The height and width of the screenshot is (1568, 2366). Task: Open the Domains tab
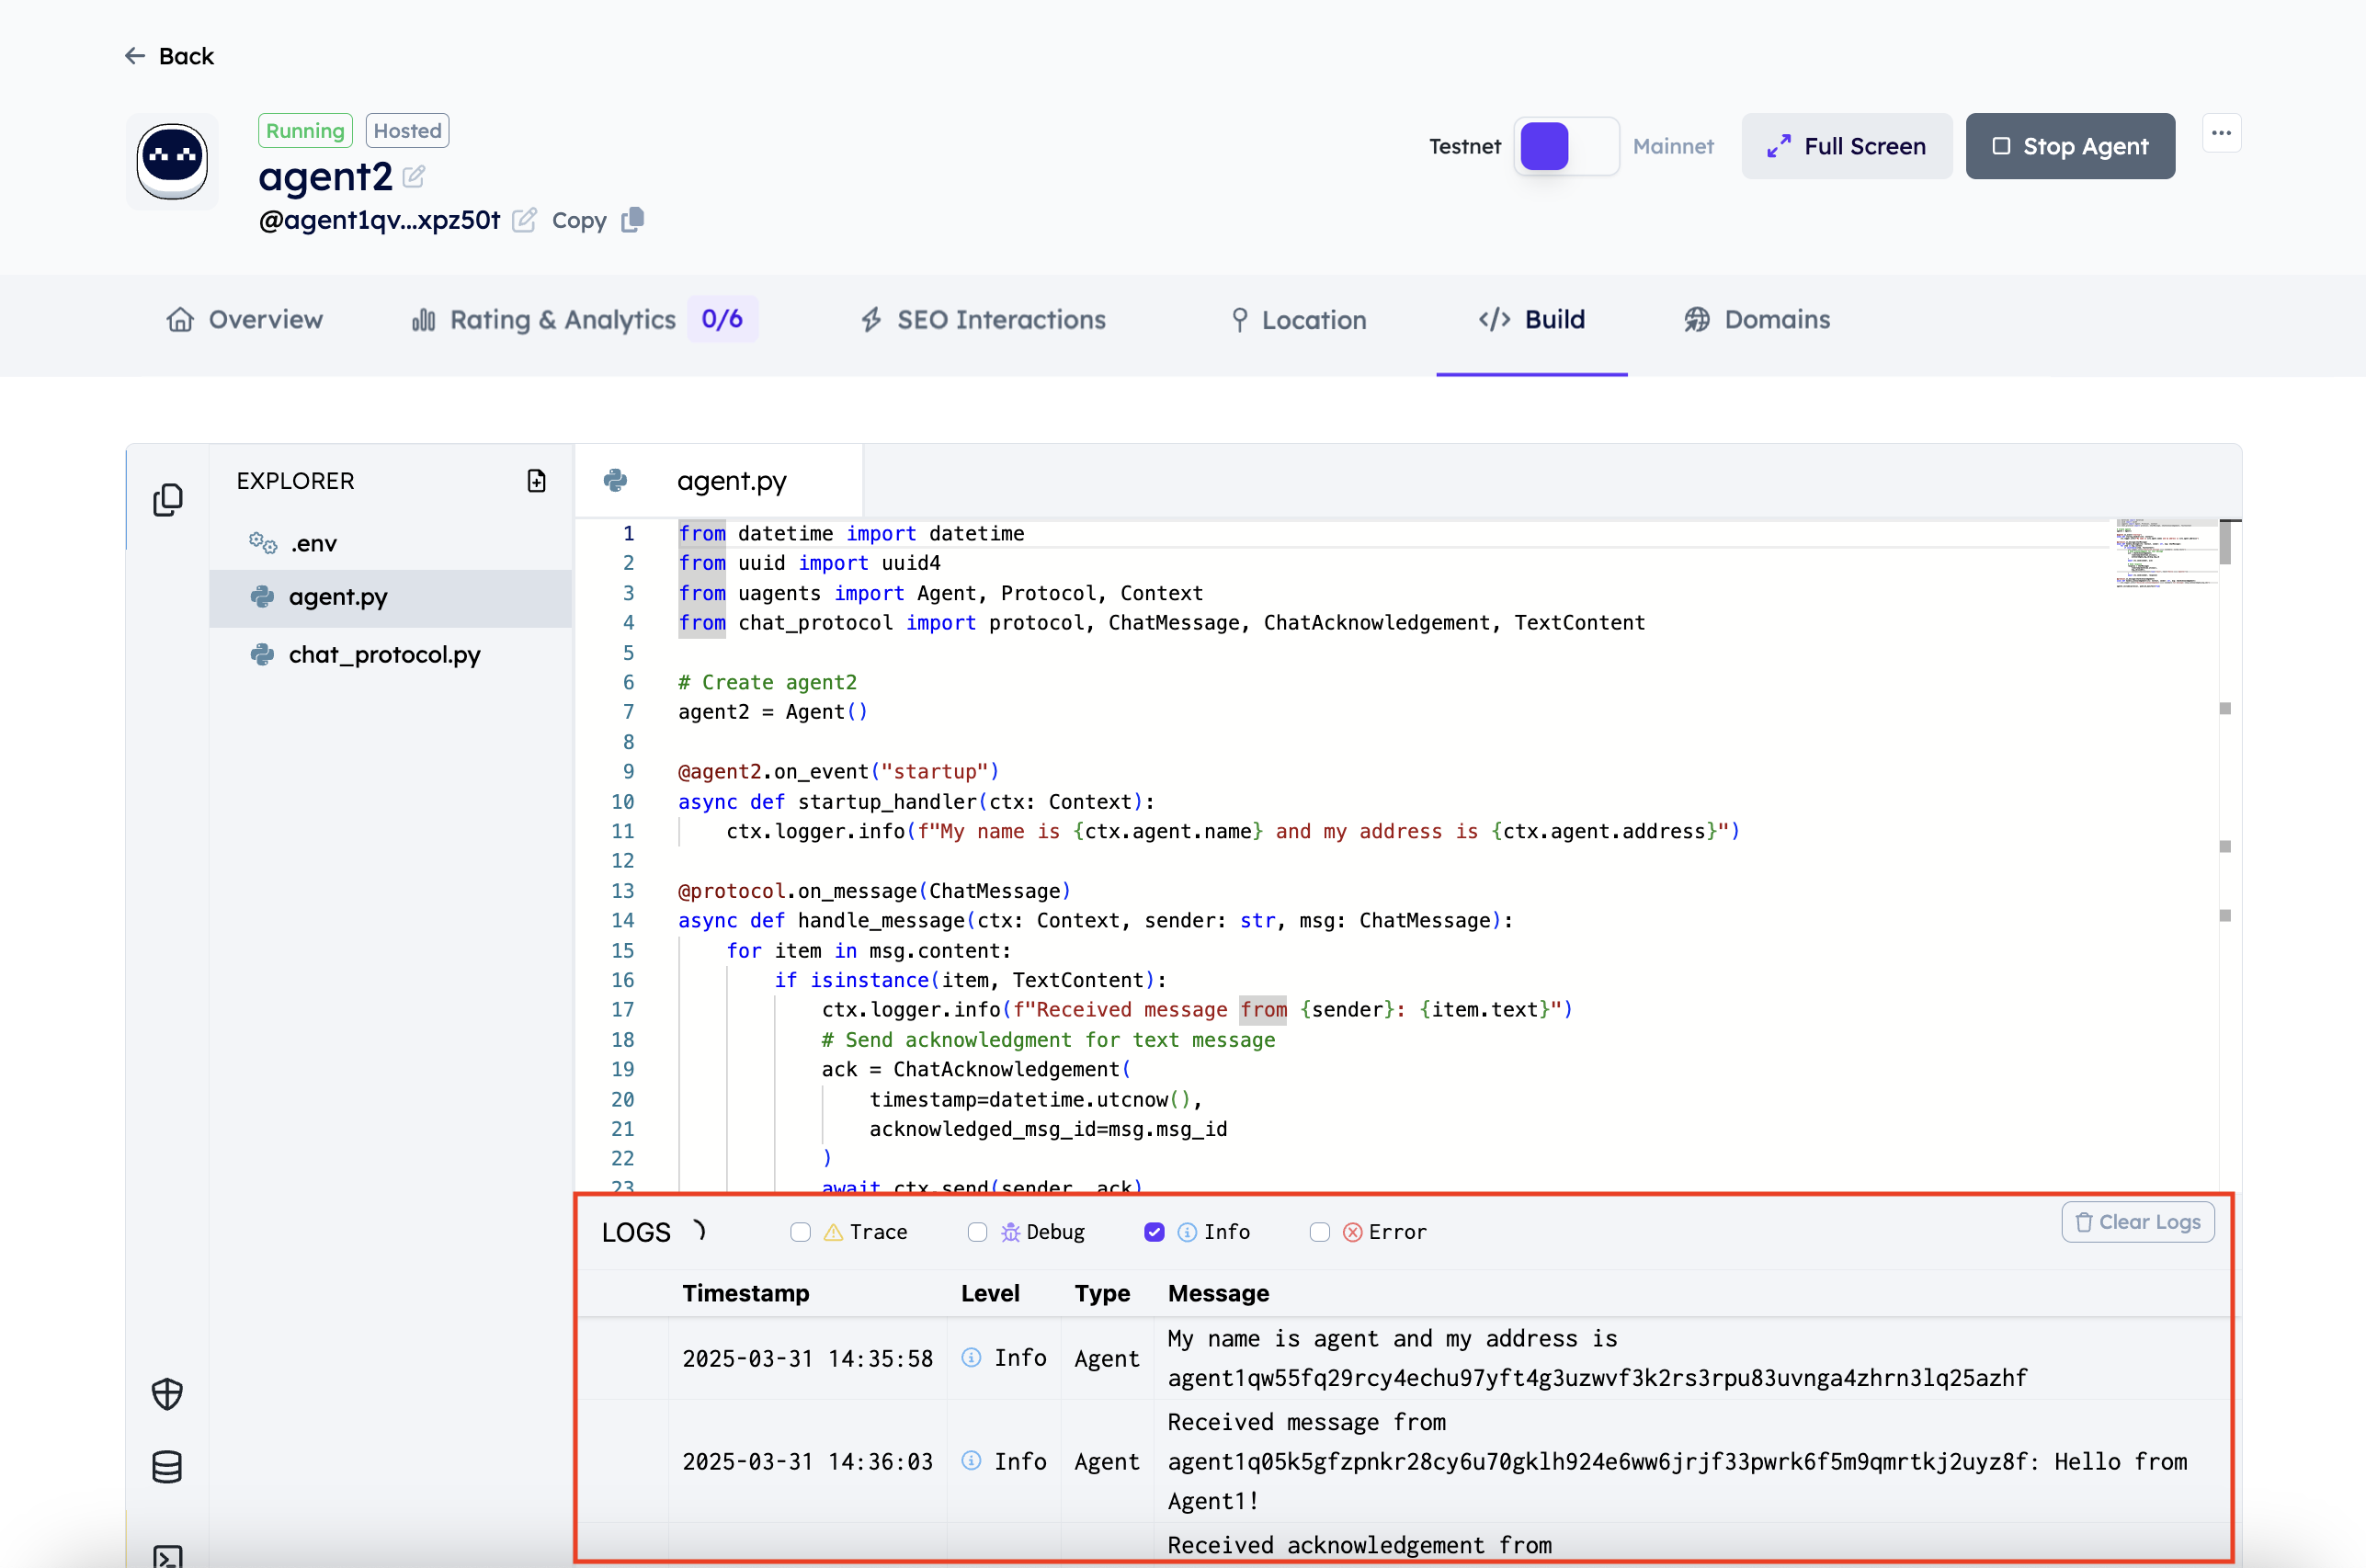tap(1757, 320)
